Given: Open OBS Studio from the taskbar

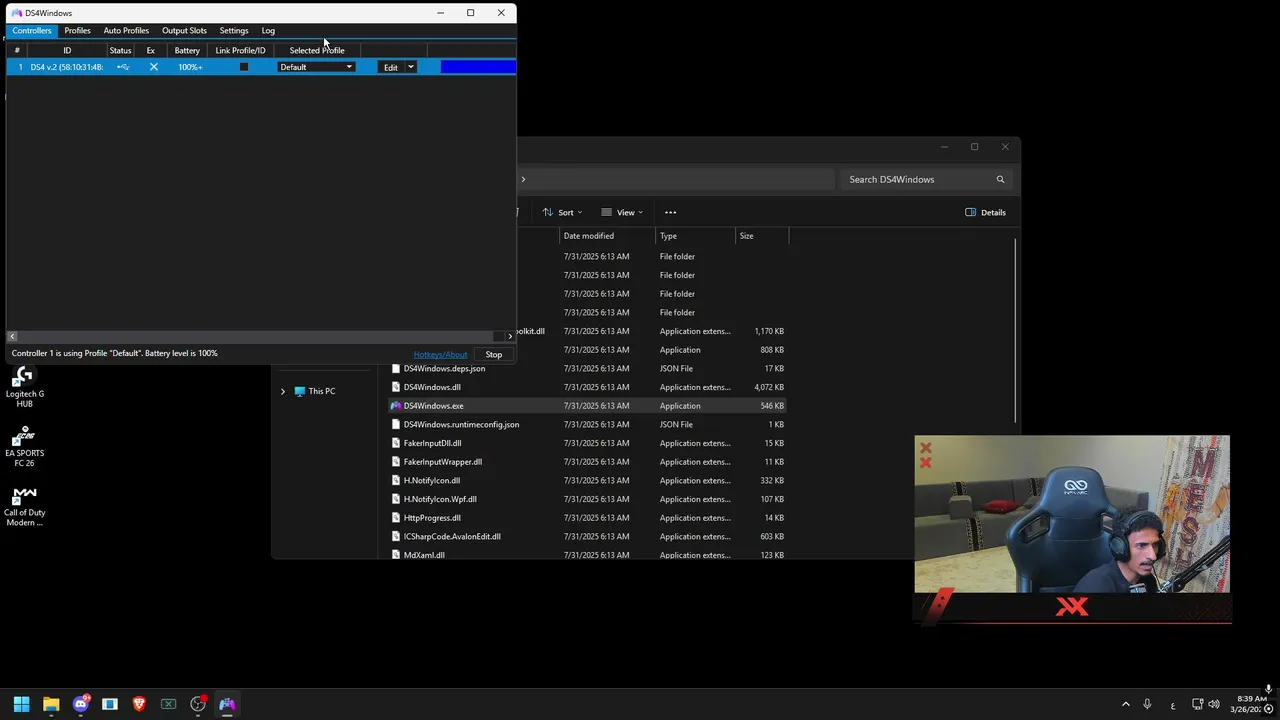Looking at the screenshot, I should pyautogui.click(x=198, y=704).
